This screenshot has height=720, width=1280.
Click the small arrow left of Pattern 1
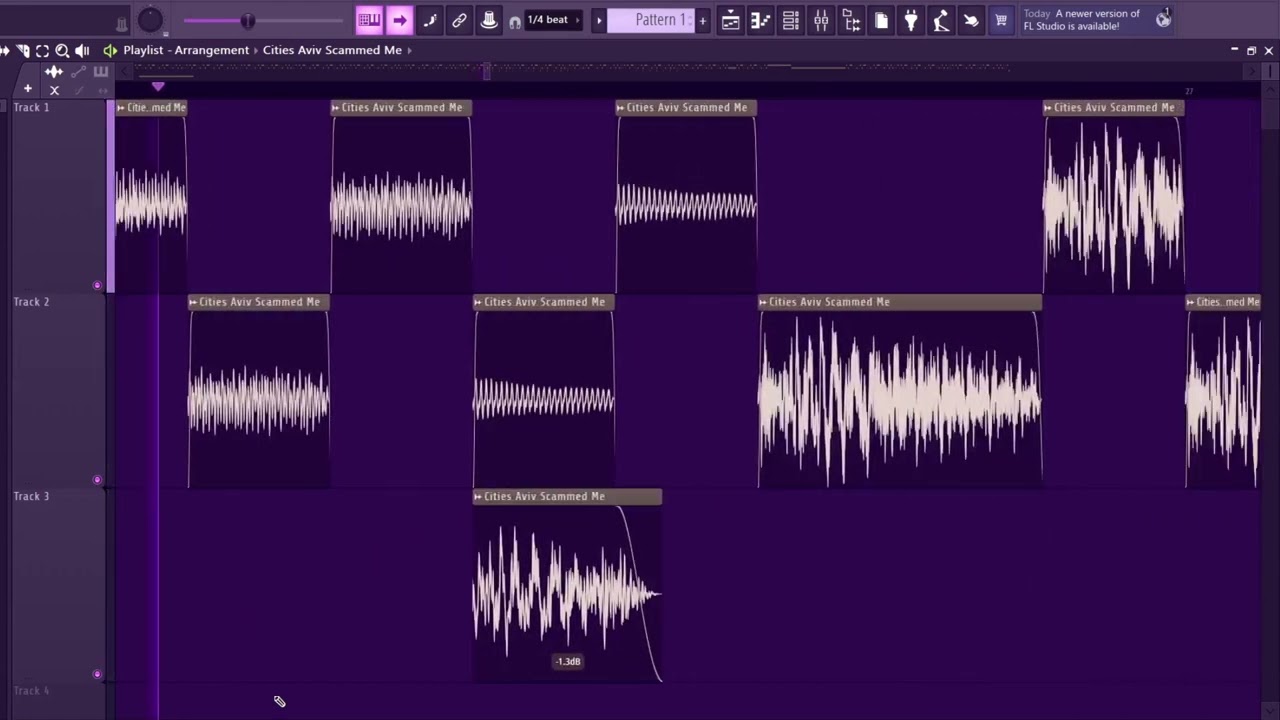coord(599,21)
